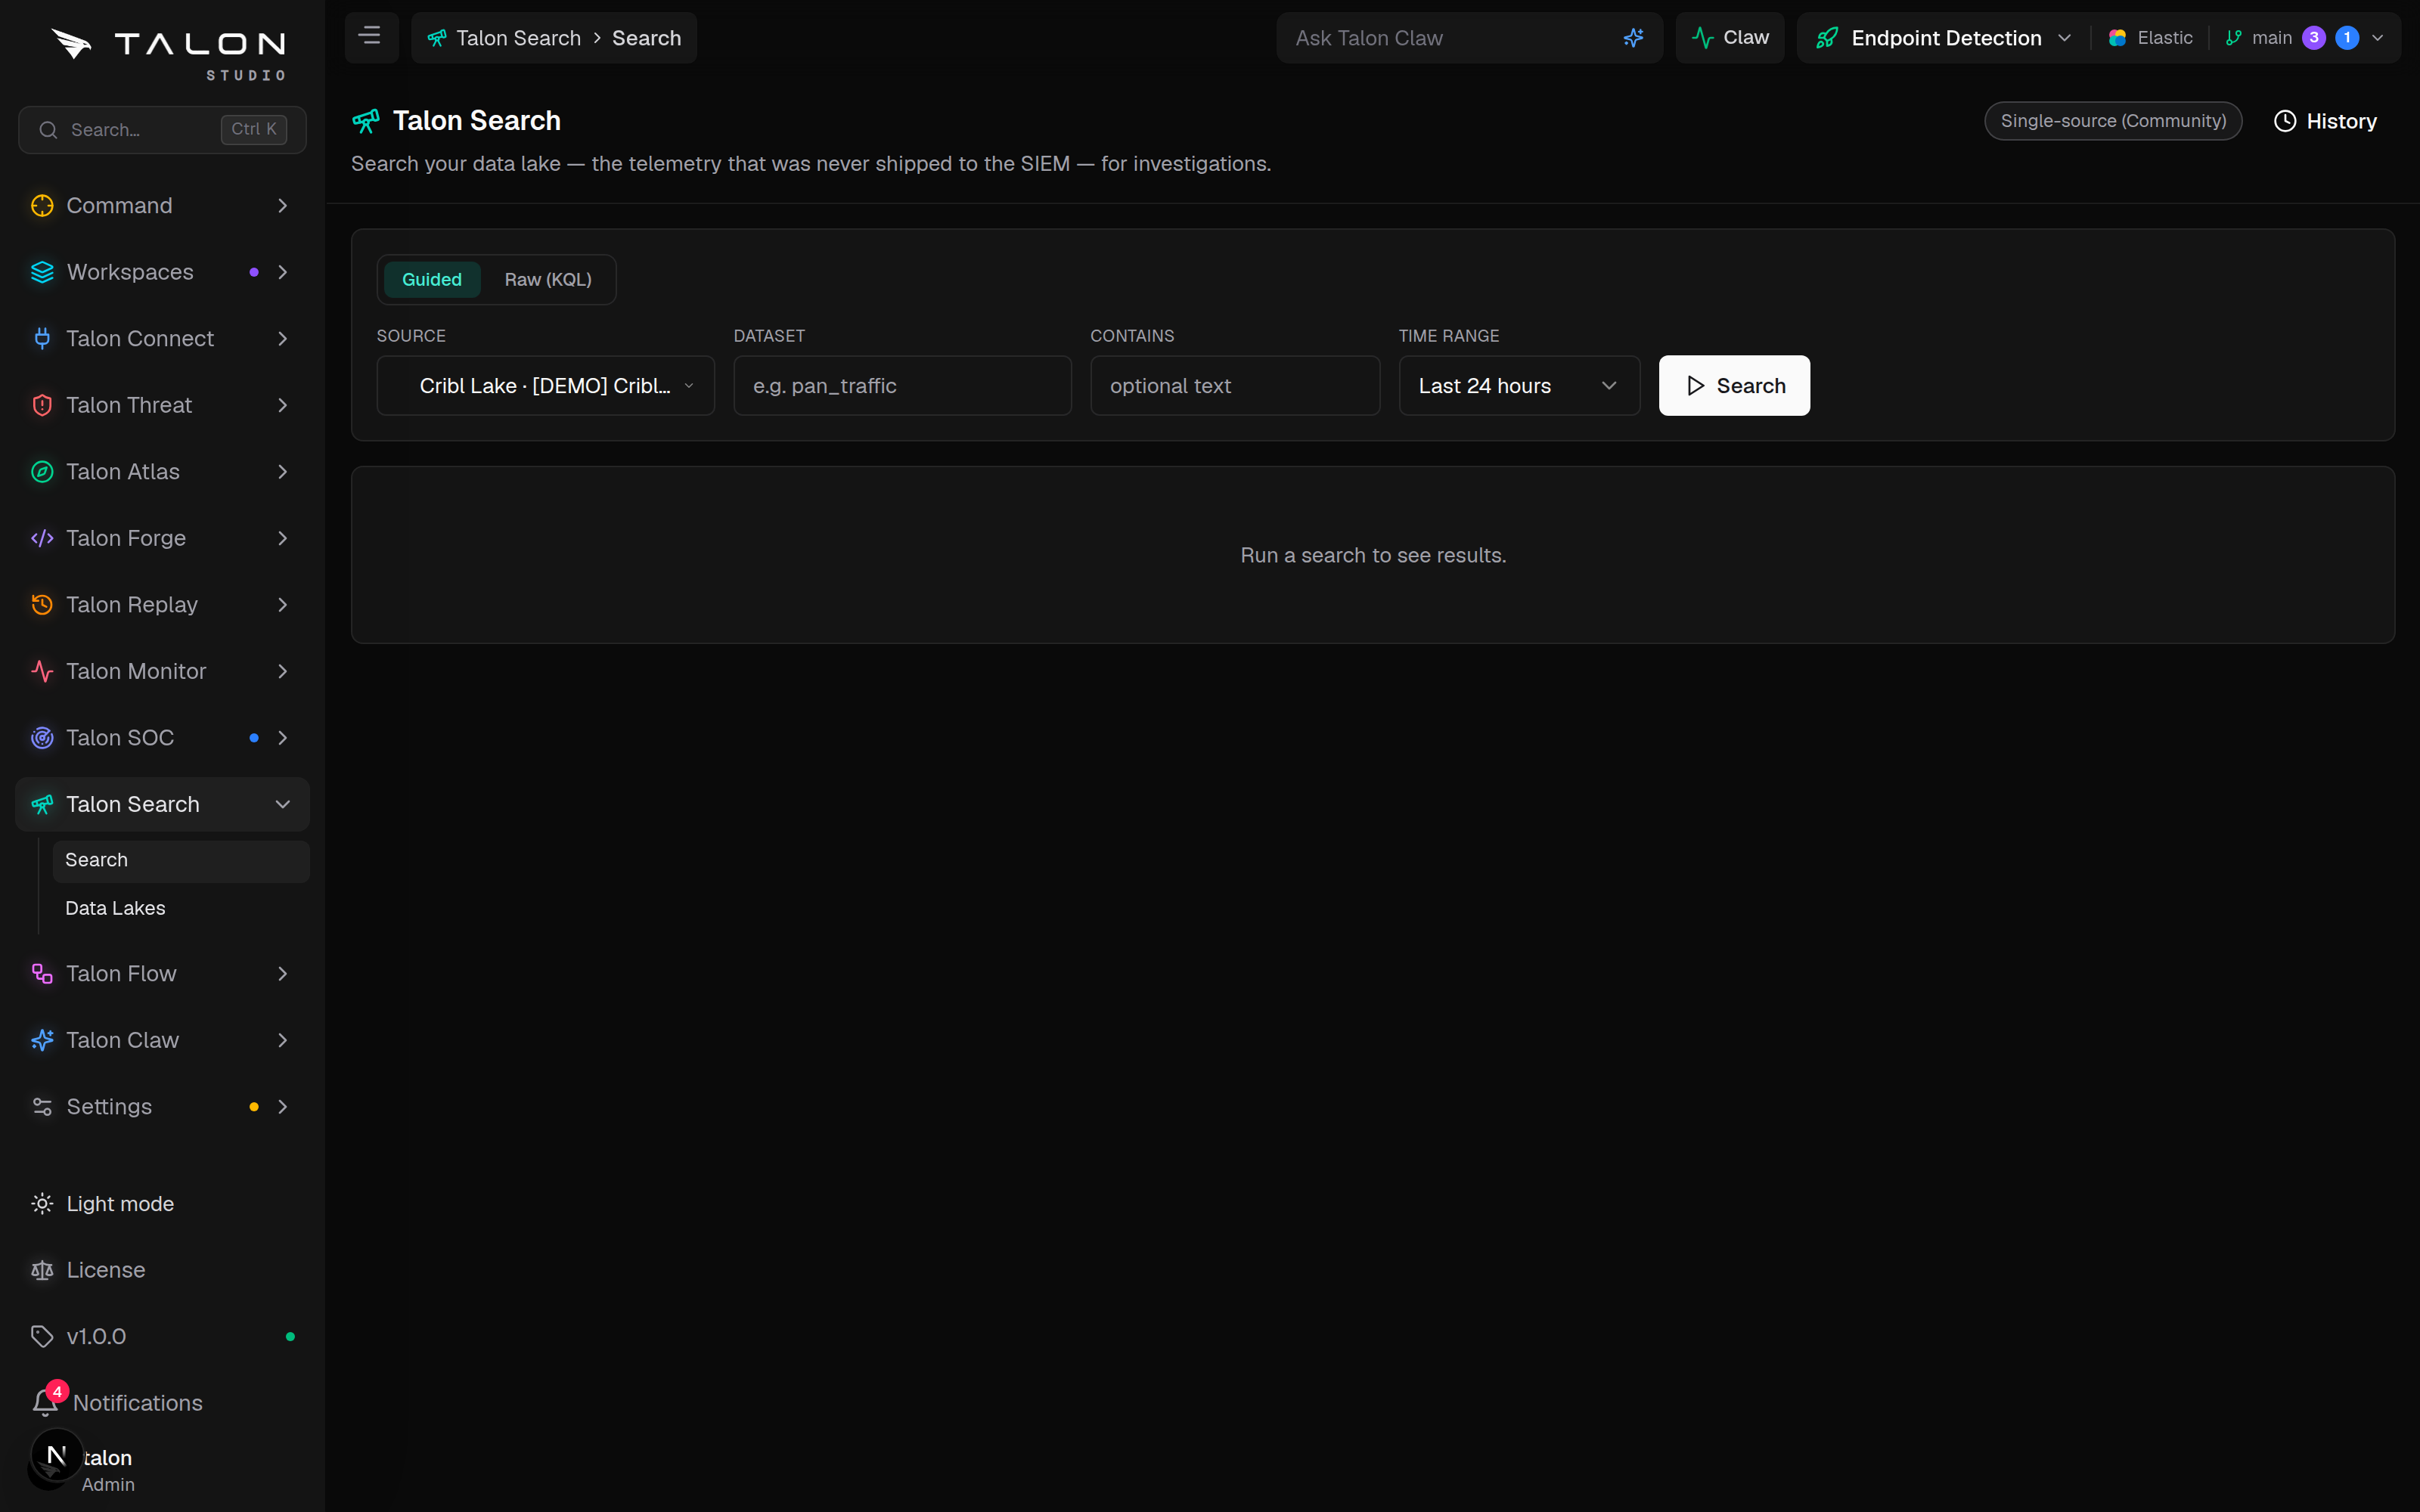This screenshot has width=2420, height=1512.
Task: Click the Workspaces layers icon
Action: coord(42,272)
